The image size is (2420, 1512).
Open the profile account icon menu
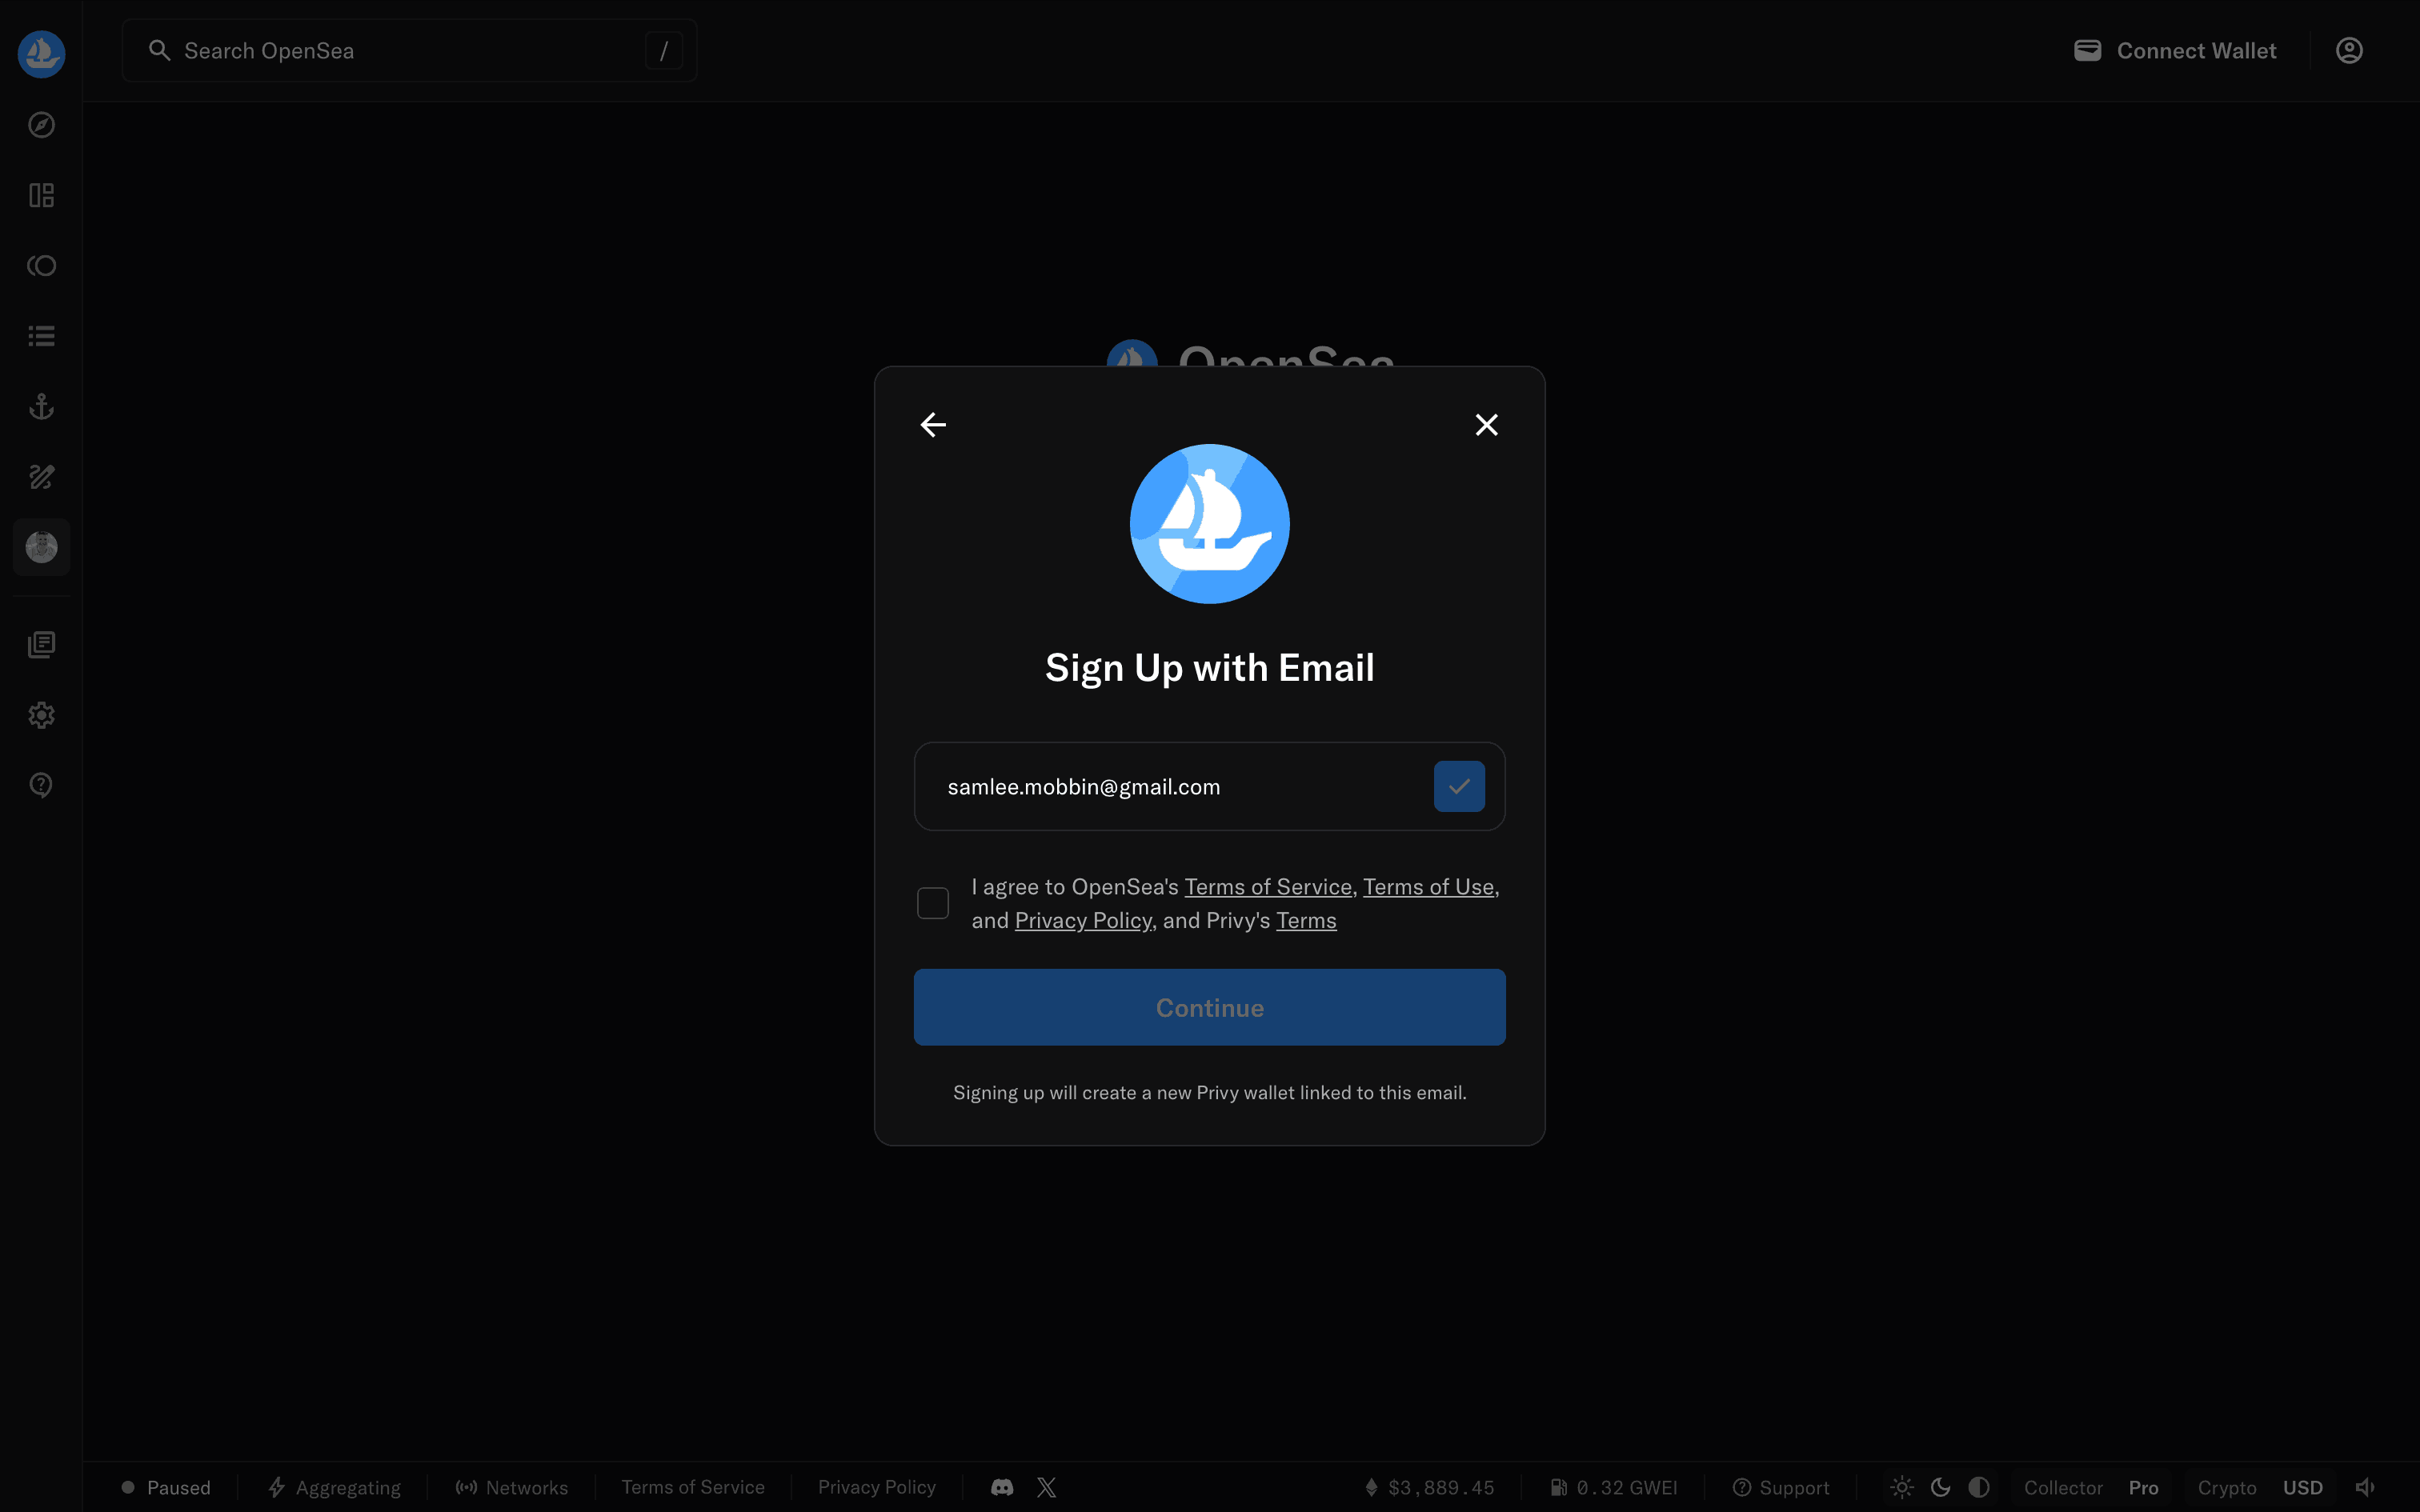point(2349,51)
